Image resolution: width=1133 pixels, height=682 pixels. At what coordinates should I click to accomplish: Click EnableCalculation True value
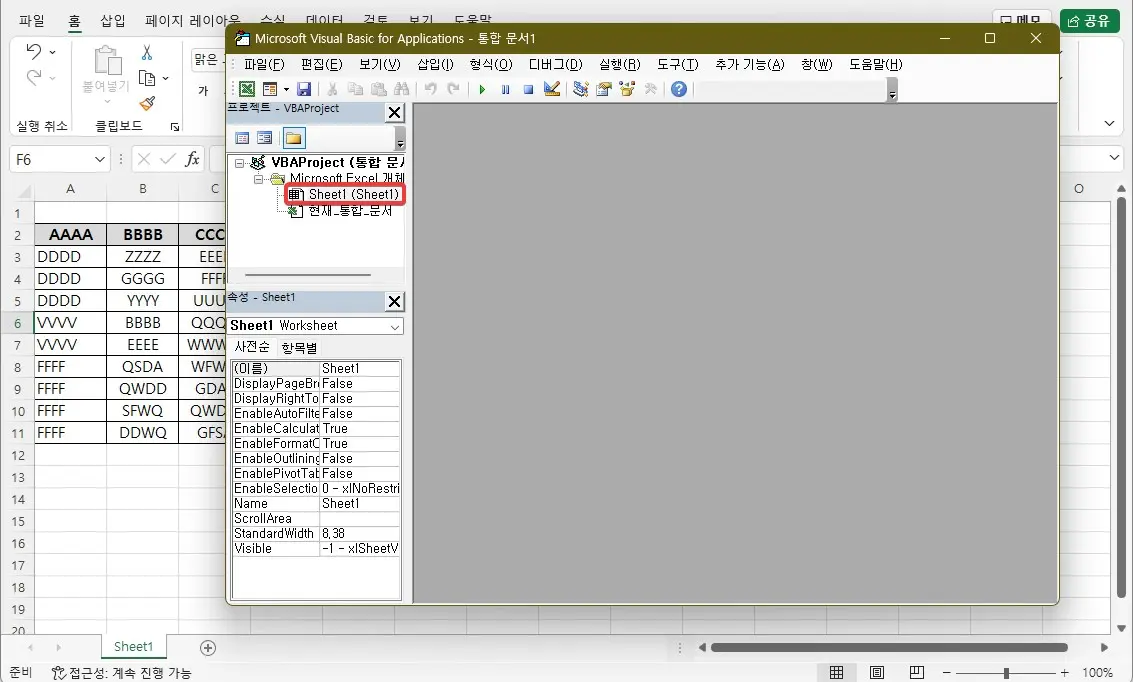[x=359, y=428]
